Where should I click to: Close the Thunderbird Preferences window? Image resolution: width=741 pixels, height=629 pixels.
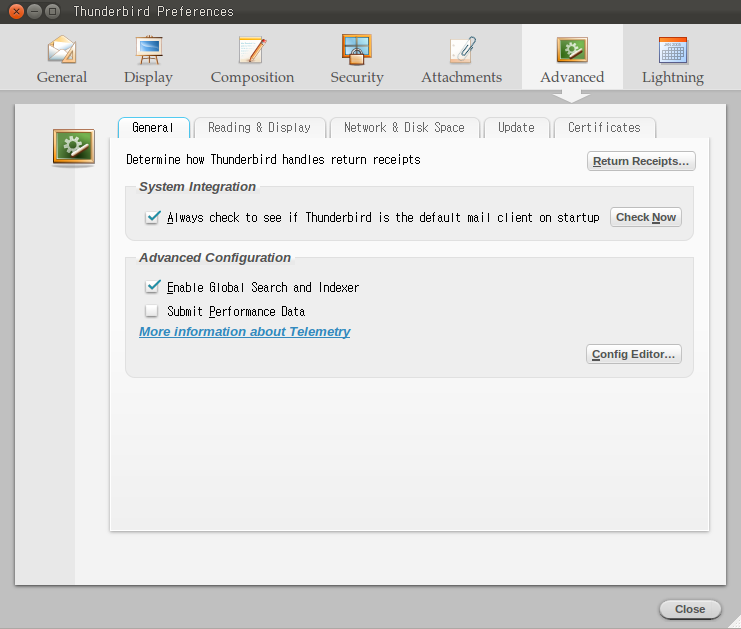coord(16,11)
